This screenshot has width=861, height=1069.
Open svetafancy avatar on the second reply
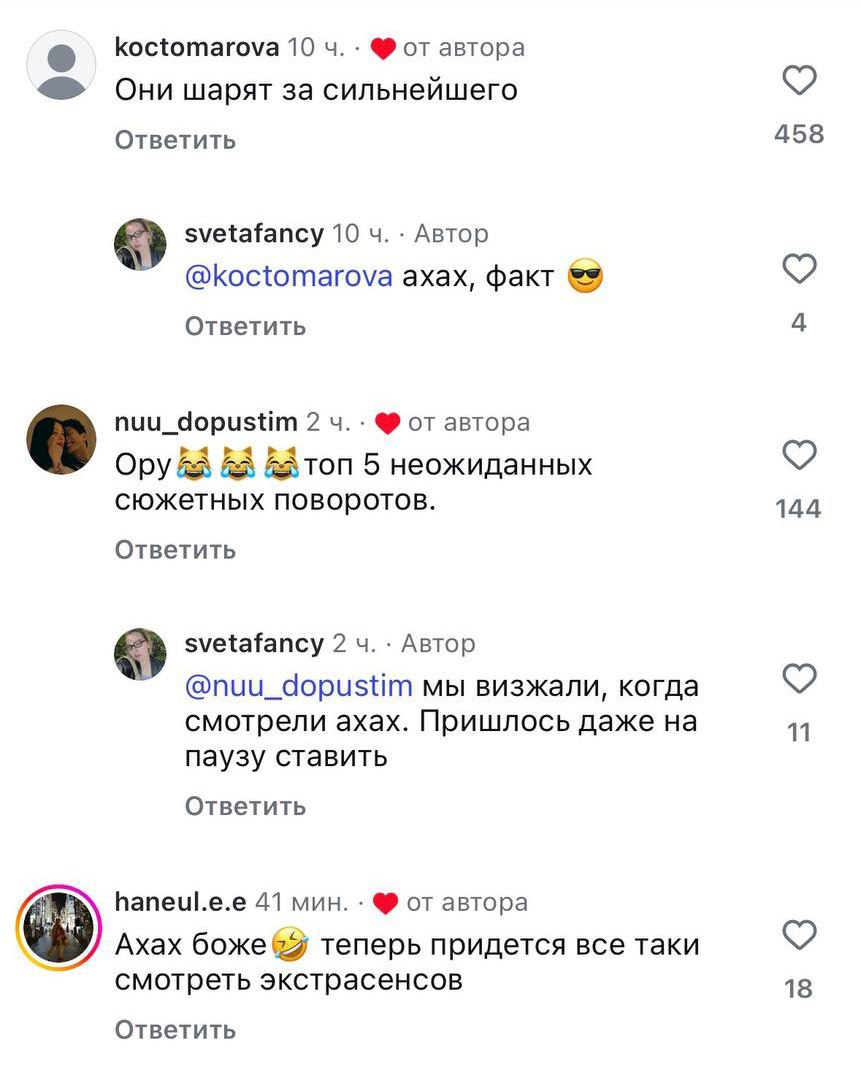click(x=140, y=654)
